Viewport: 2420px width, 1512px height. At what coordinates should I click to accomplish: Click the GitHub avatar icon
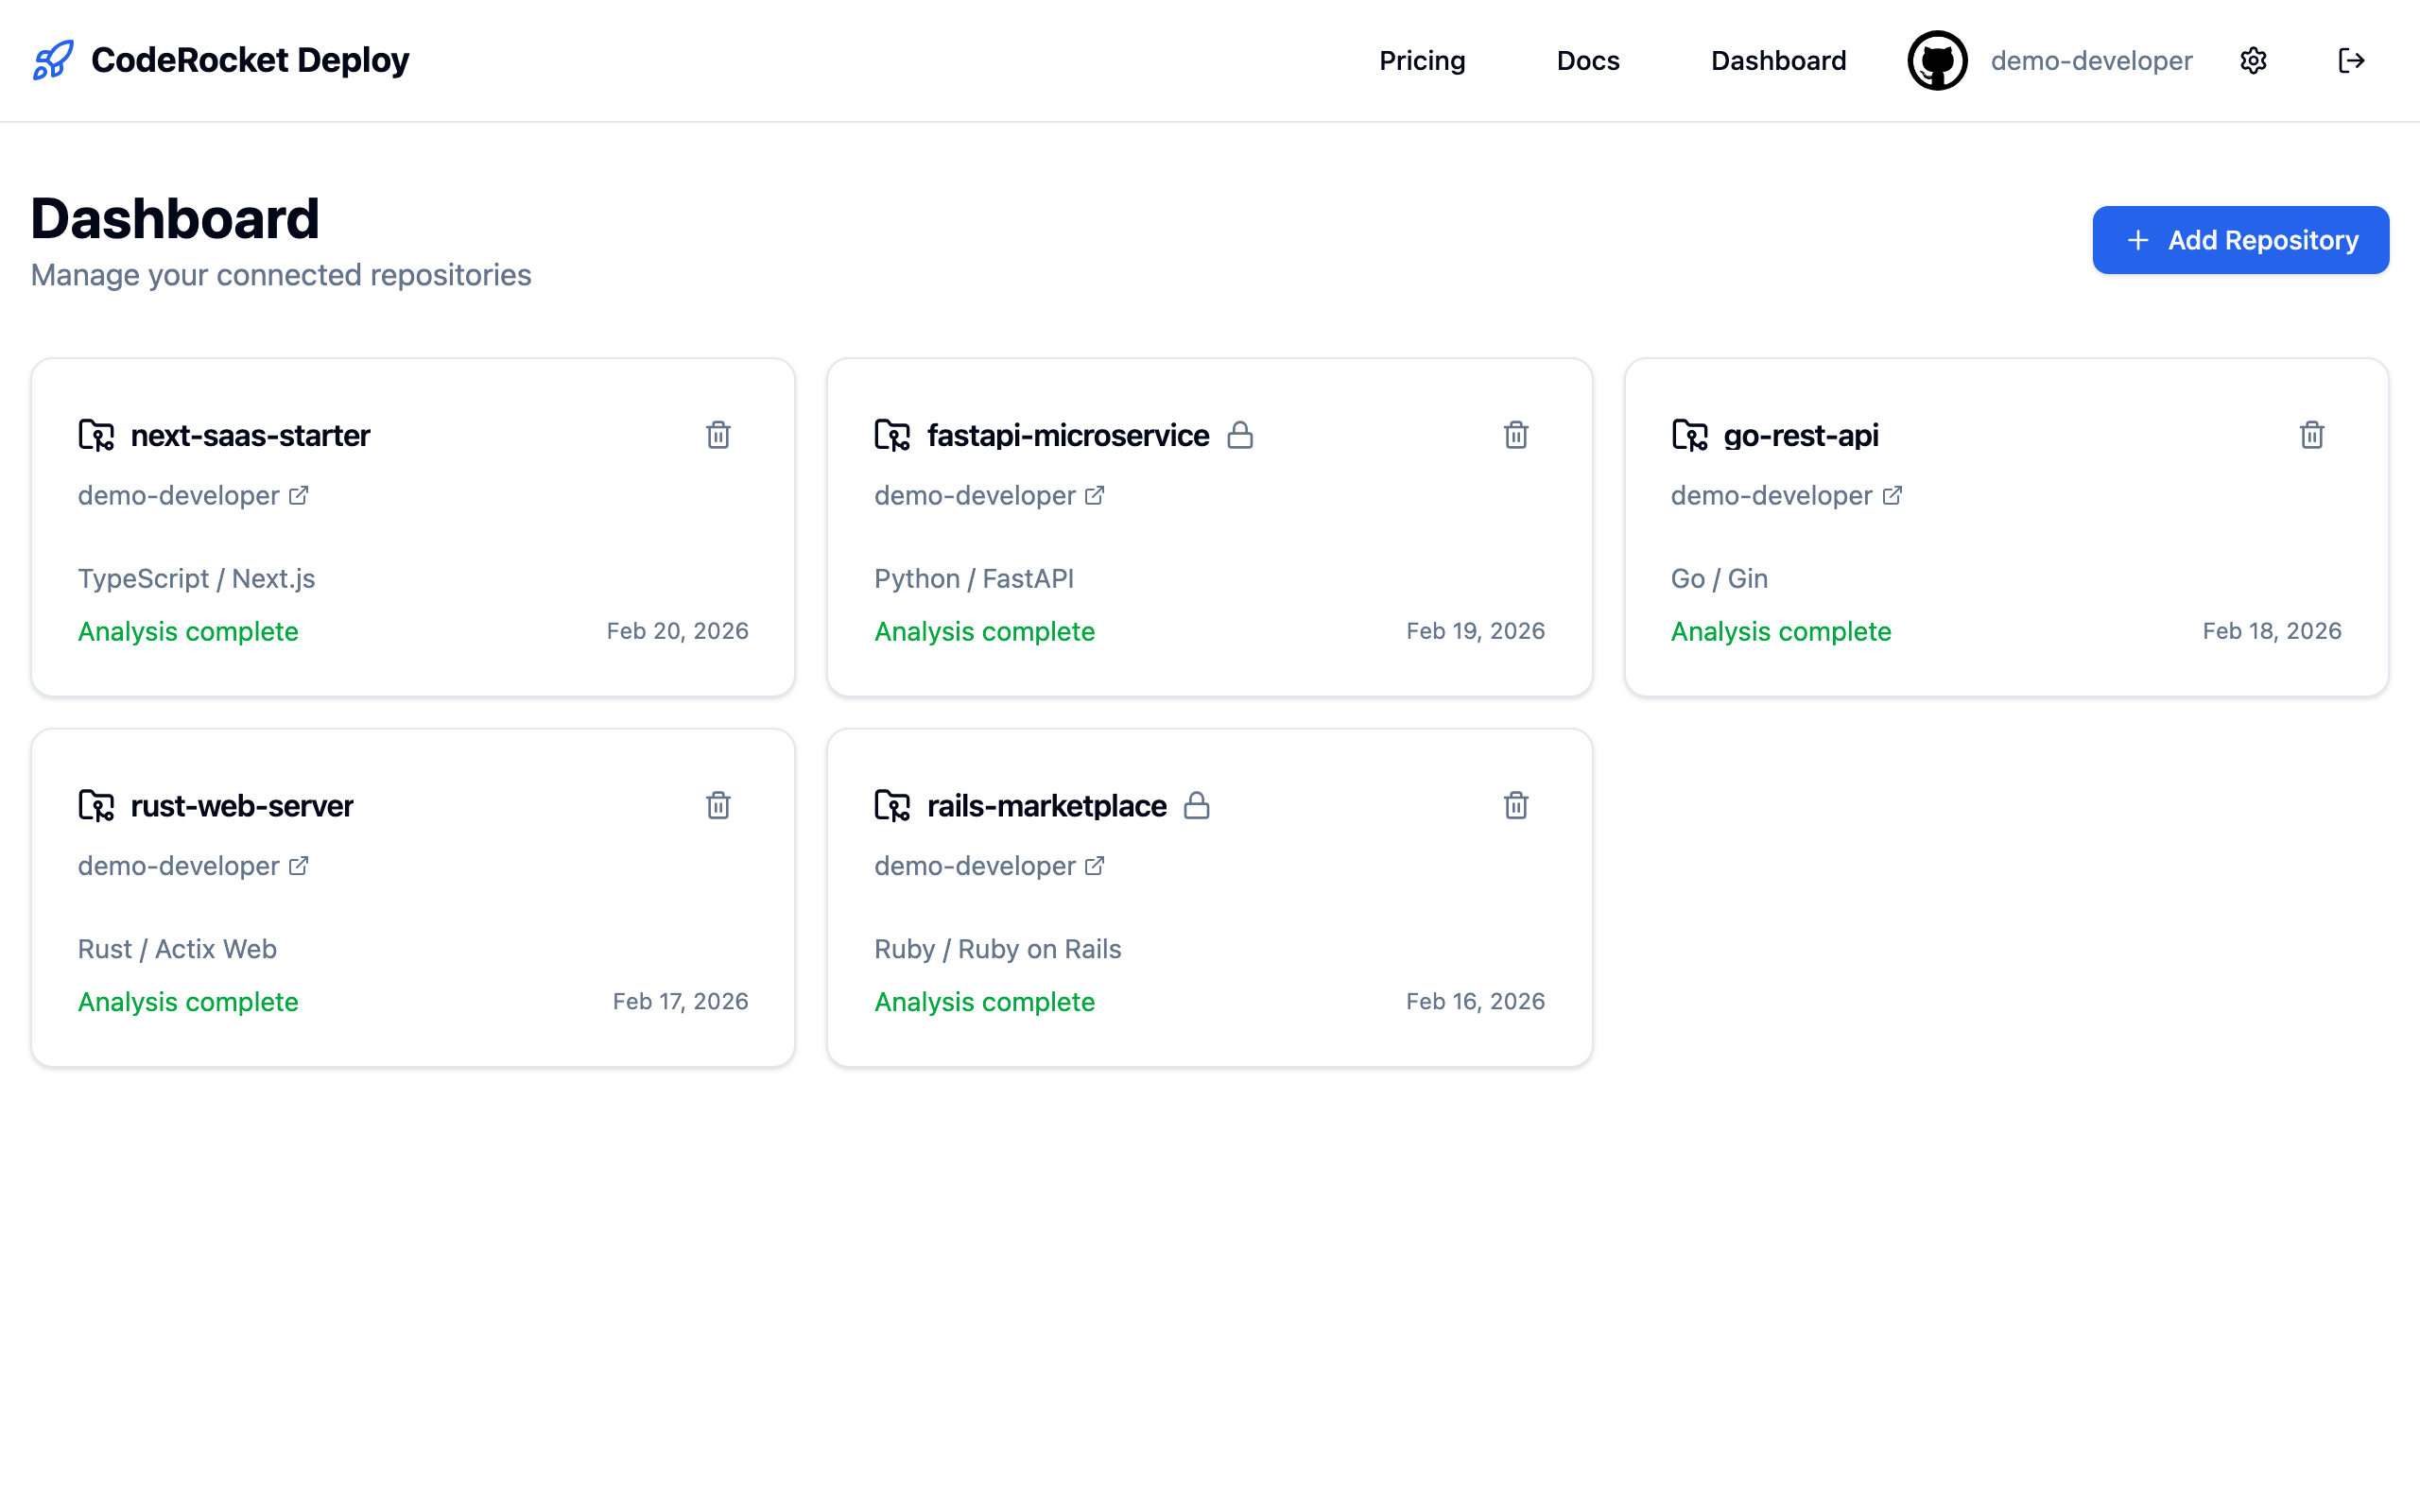tap(1937, 61)
